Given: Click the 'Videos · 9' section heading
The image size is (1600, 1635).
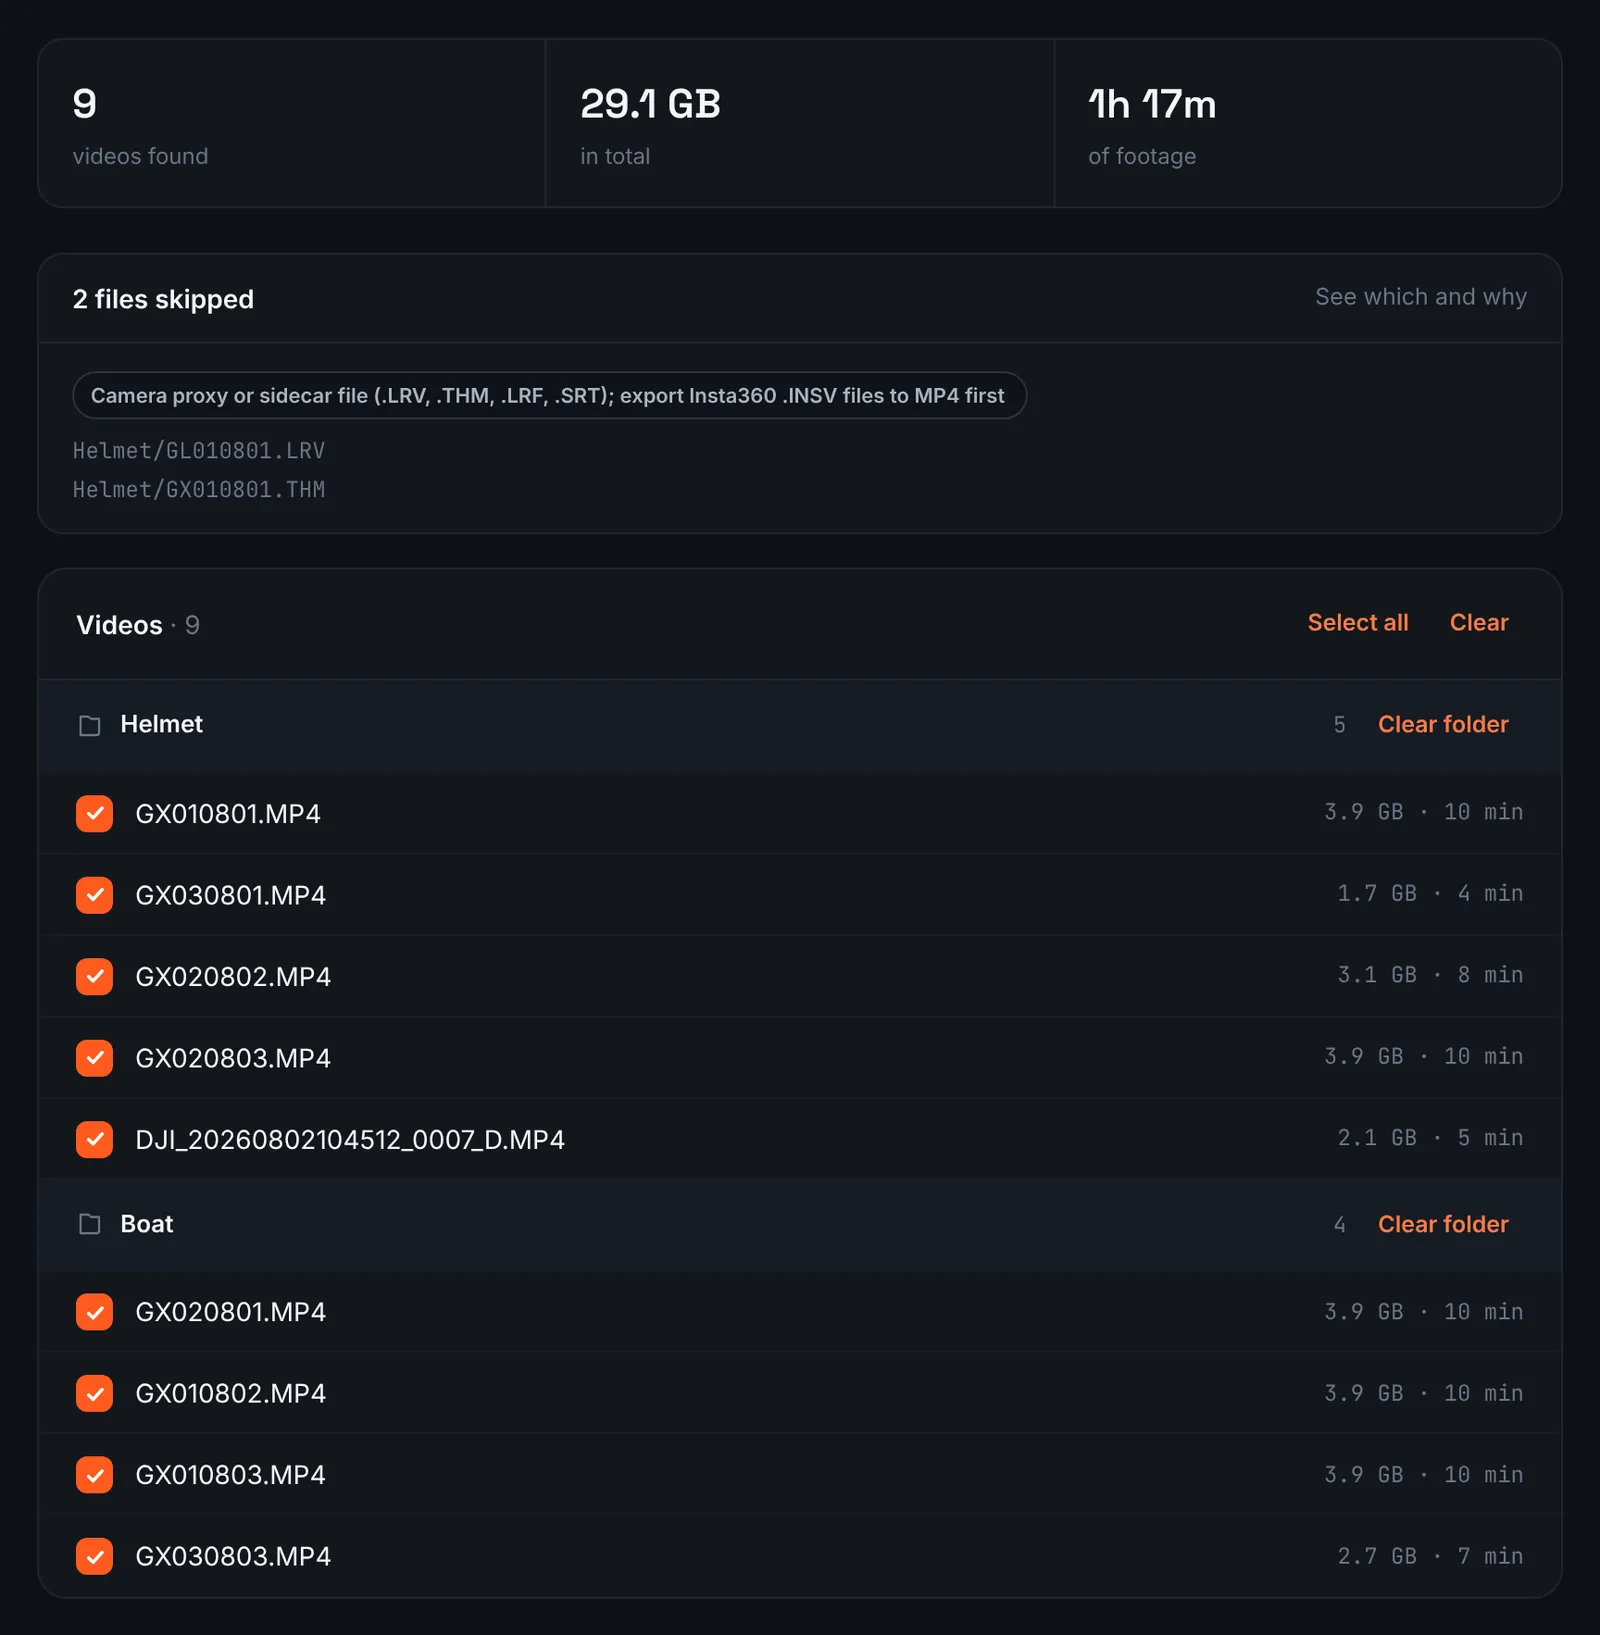Looking at the screenshot, I should tap(138, 625).
